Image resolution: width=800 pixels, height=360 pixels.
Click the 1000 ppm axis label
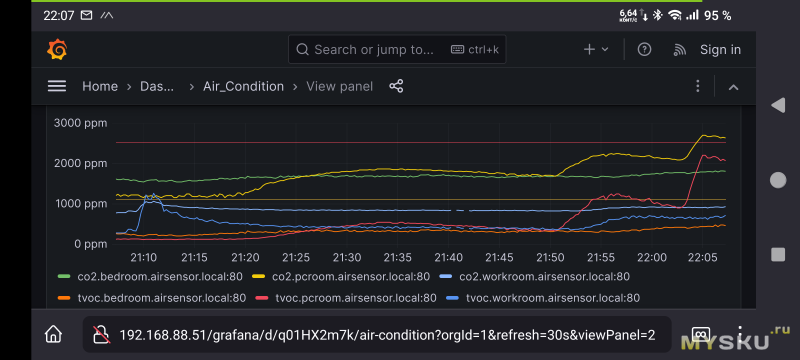pos(81,204)
